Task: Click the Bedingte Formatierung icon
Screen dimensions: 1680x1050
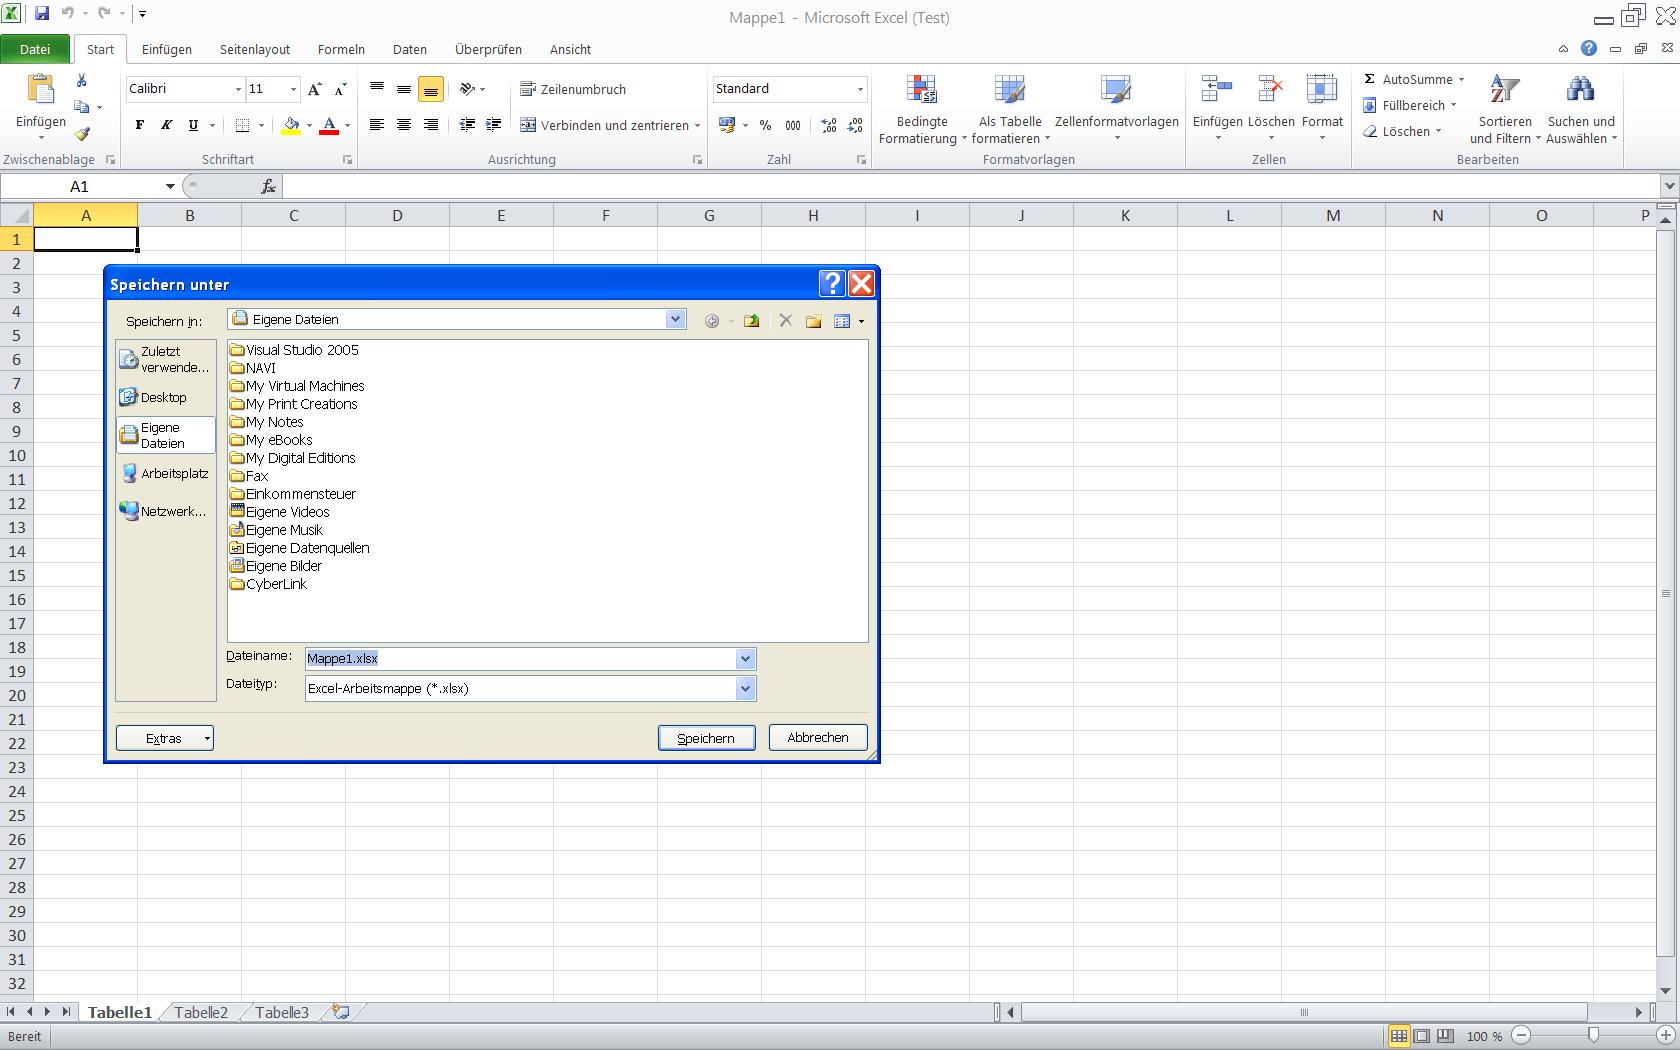Action: (922, 90)
